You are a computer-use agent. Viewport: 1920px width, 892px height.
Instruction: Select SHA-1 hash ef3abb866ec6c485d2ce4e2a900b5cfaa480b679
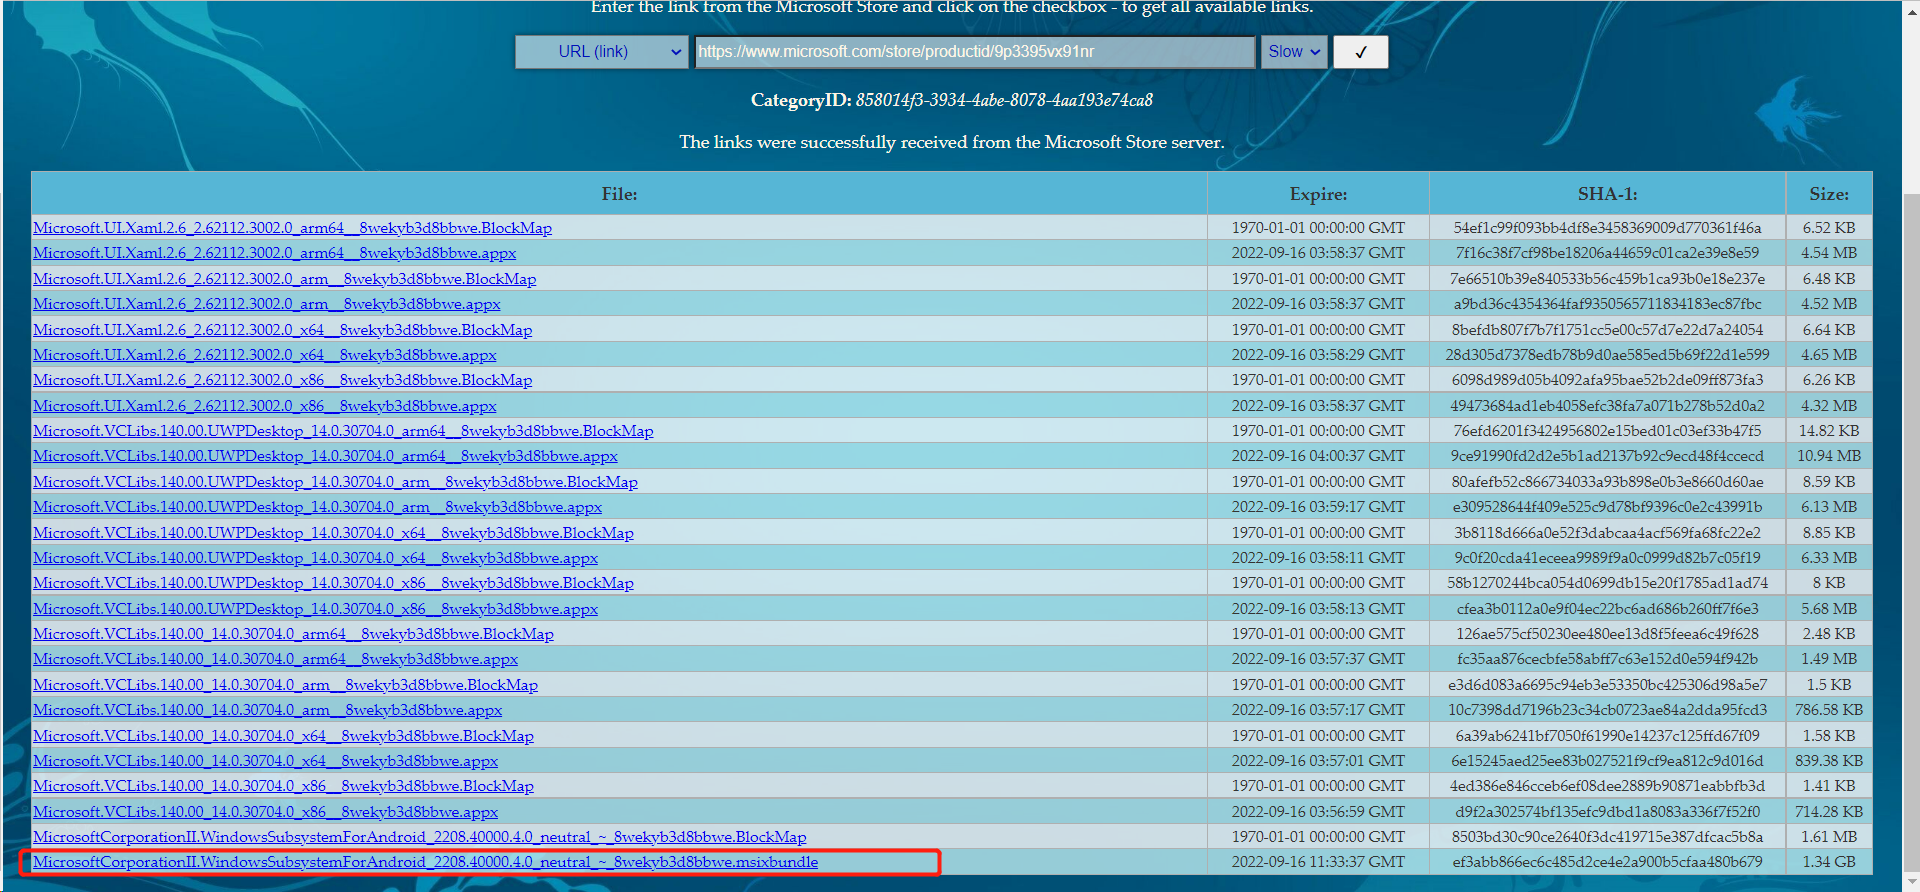point(1607,862)
